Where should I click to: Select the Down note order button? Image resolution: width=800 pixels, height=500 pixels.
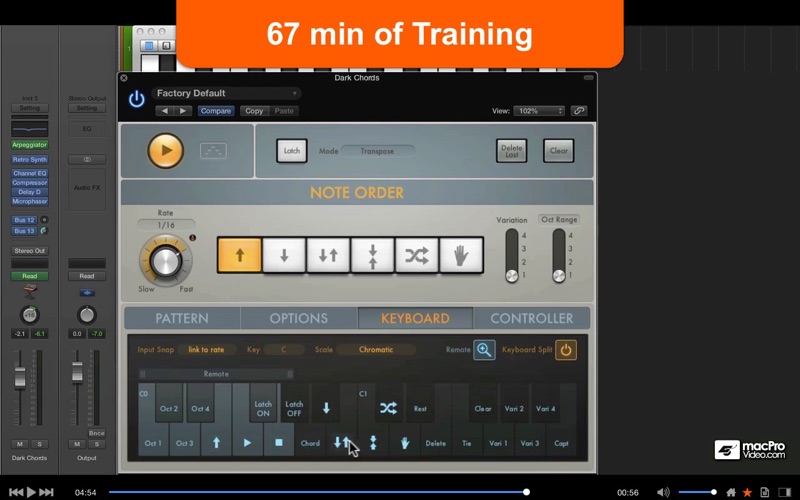coord(284,255)
